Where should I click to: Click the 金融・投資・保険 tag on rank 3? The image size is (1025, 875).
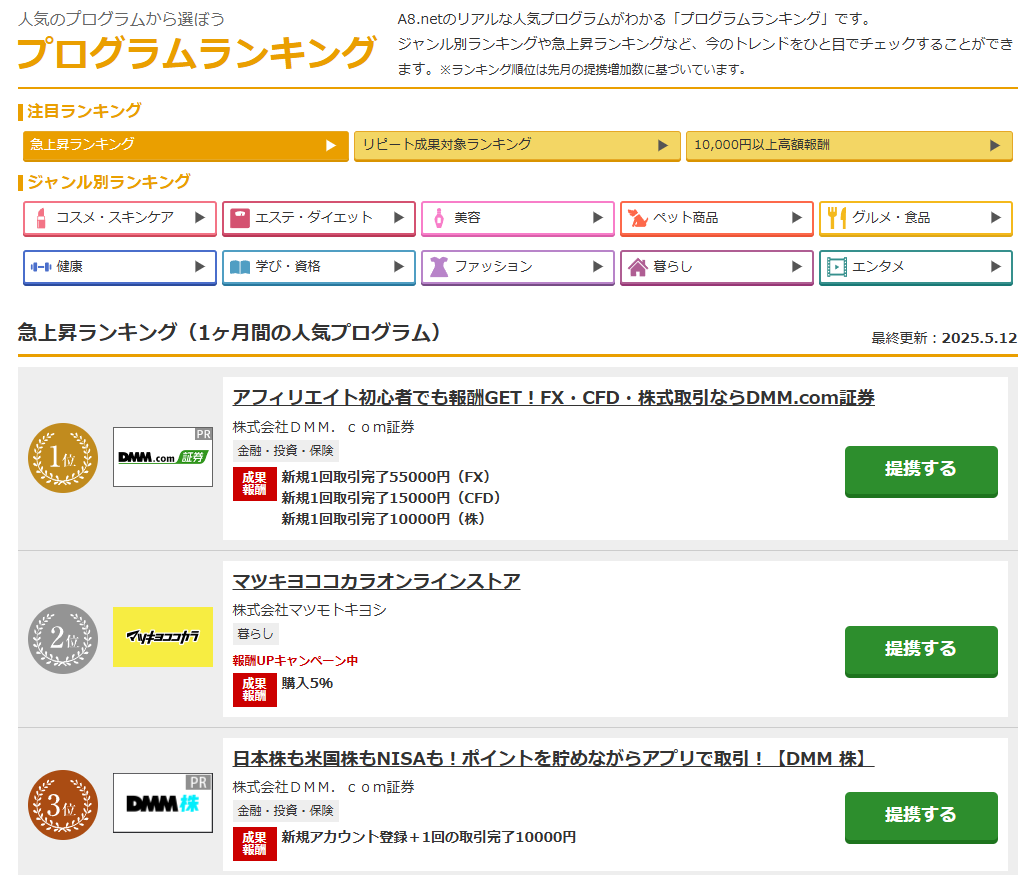coord(286,811)
